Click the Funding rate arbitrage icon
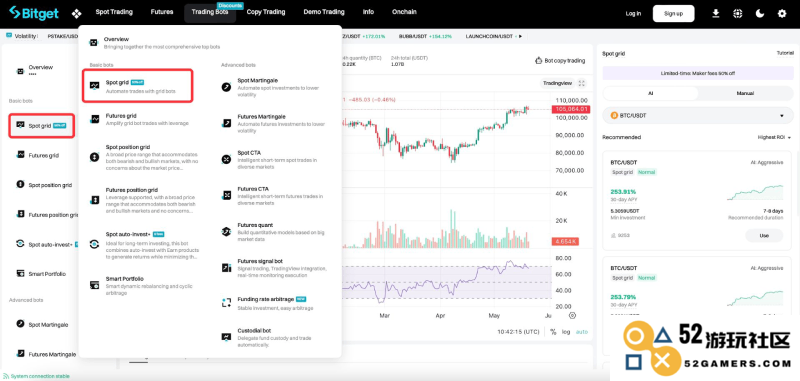 (226, 302)
